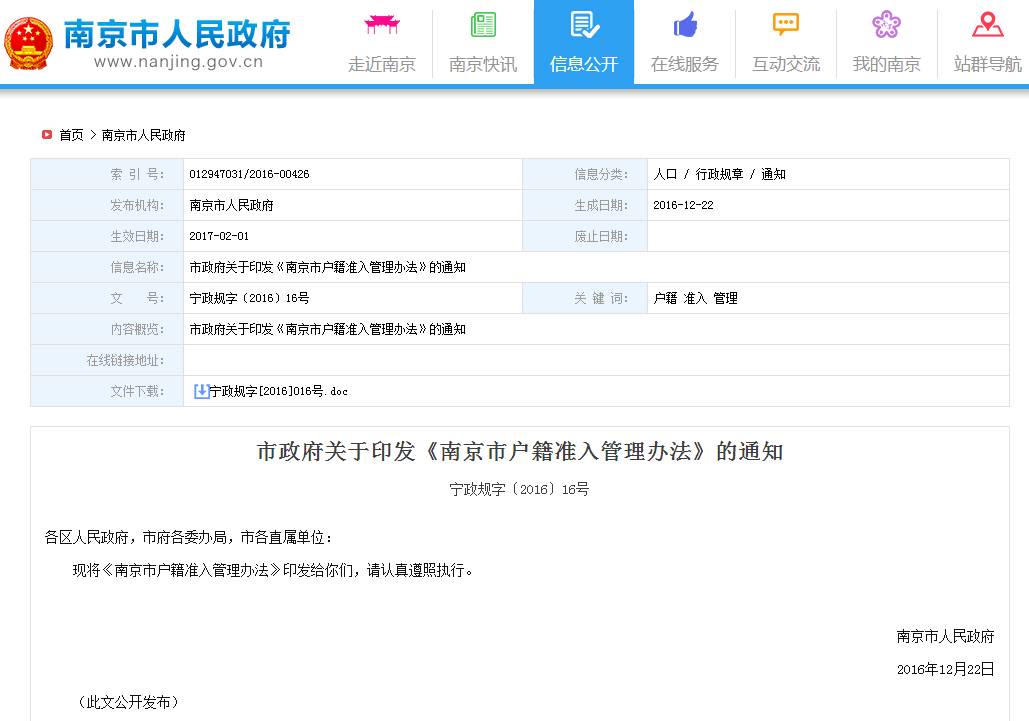Click the 在线服务 thumbs-up icon
This screenshot has width=1029, height=721.
click(x=685, y=24)
